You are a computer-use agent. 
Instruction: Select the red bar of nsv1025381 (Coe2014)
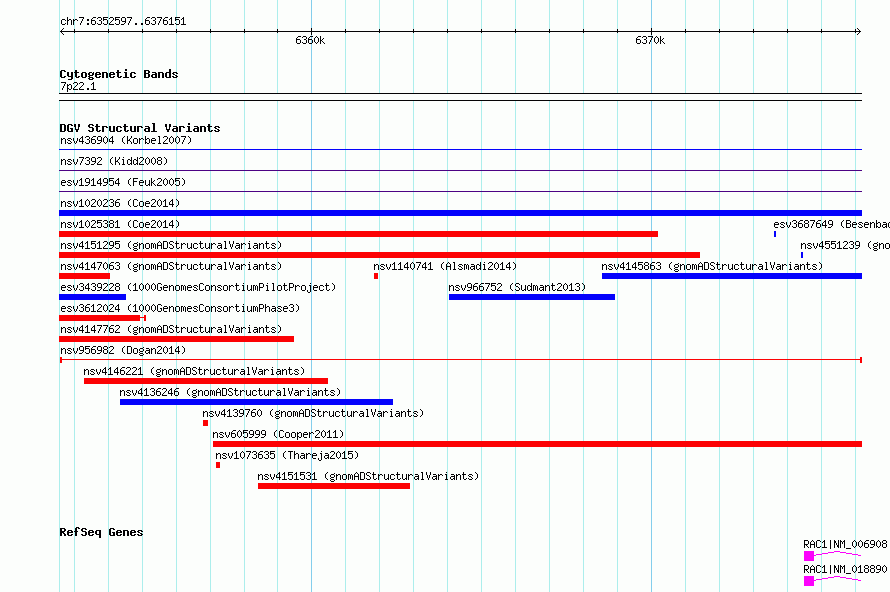click(x=358, y=234)
